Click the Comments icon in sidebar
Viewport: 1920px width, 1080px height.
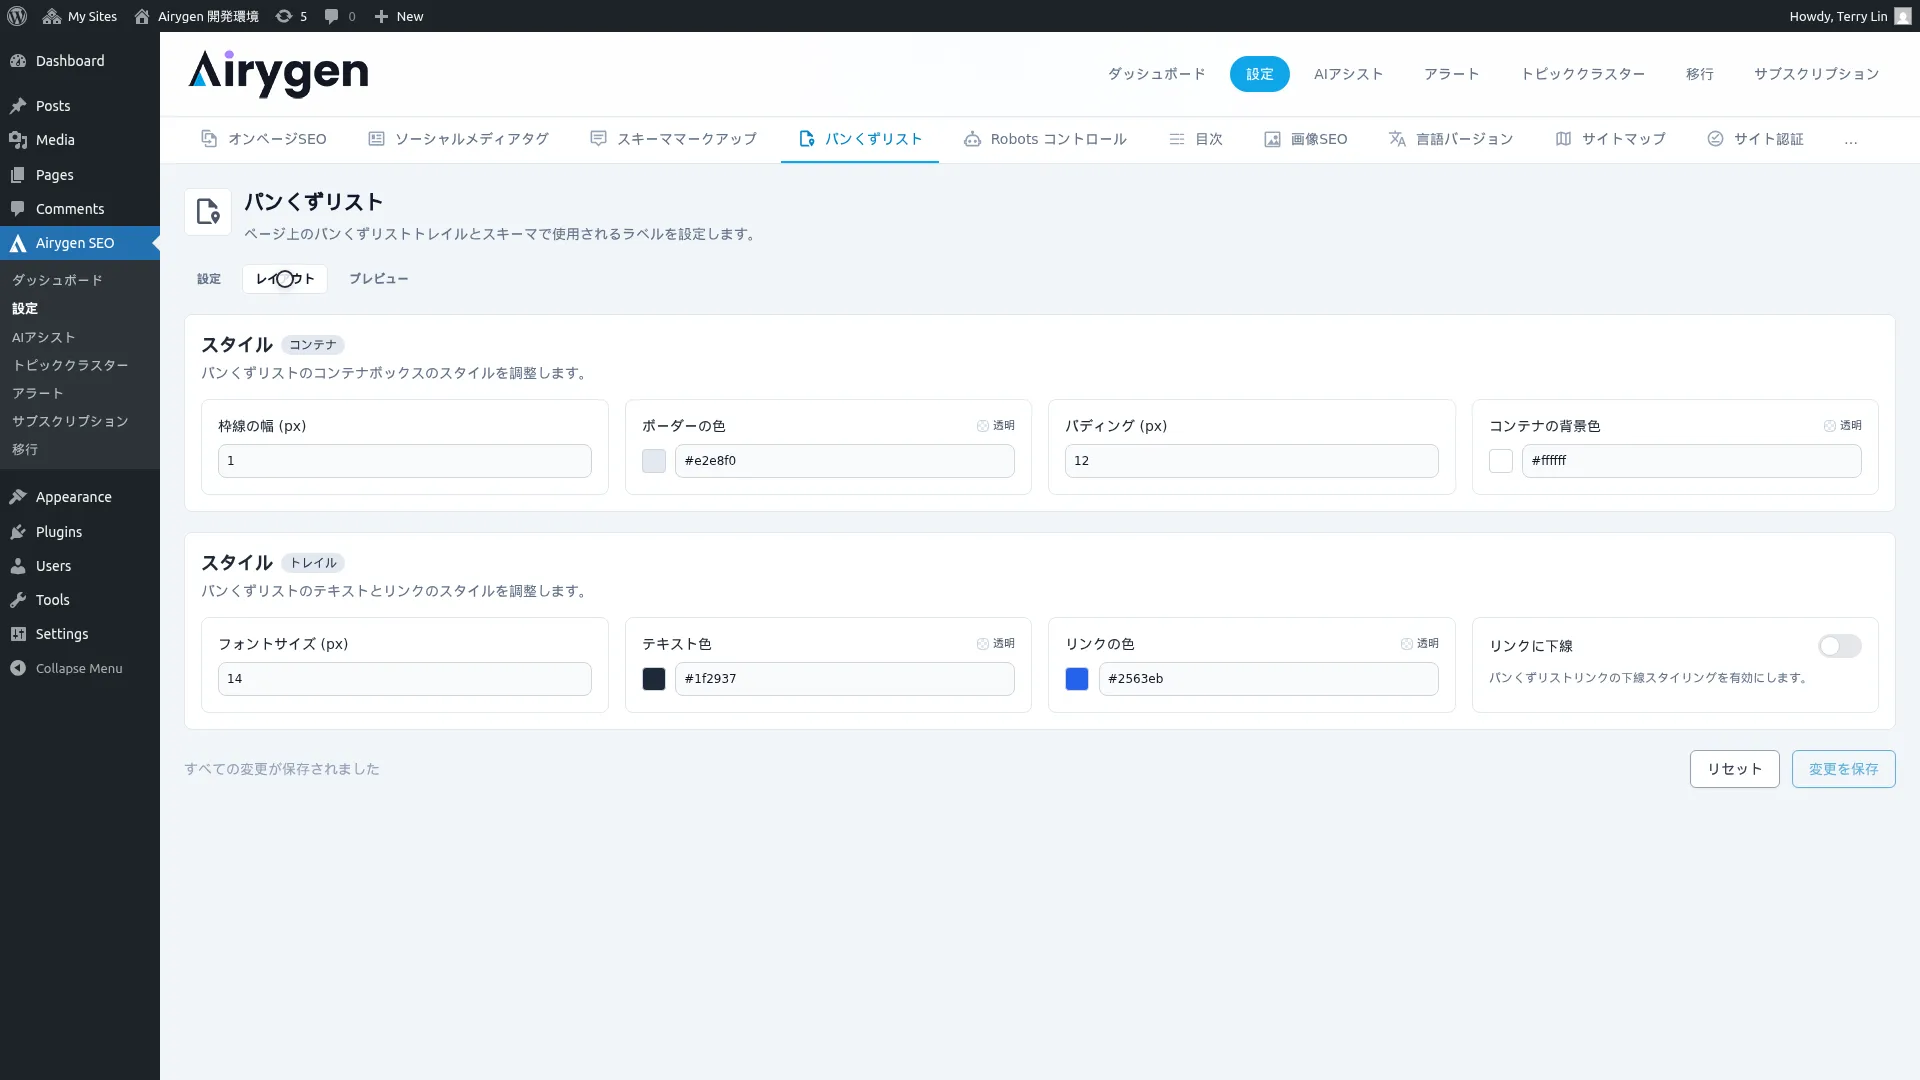coord(18,209)
